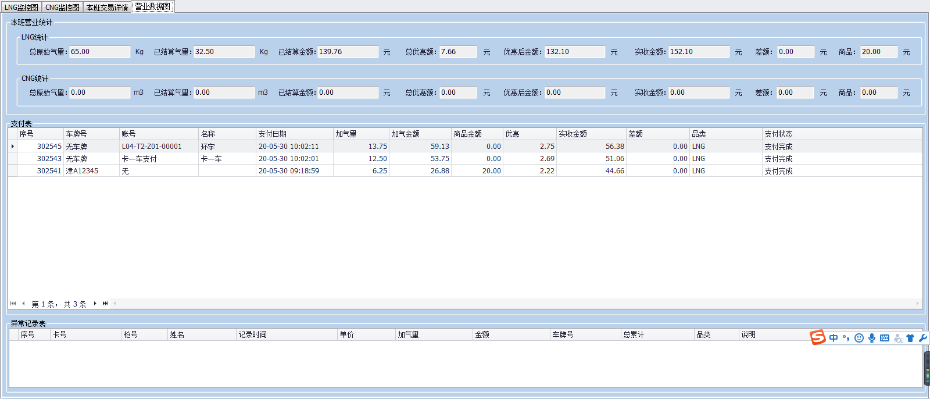Screen dimensions: 930x399
Task: Click the LNG 商品 field showing 20.00
Action: click(x=880, y=52)
